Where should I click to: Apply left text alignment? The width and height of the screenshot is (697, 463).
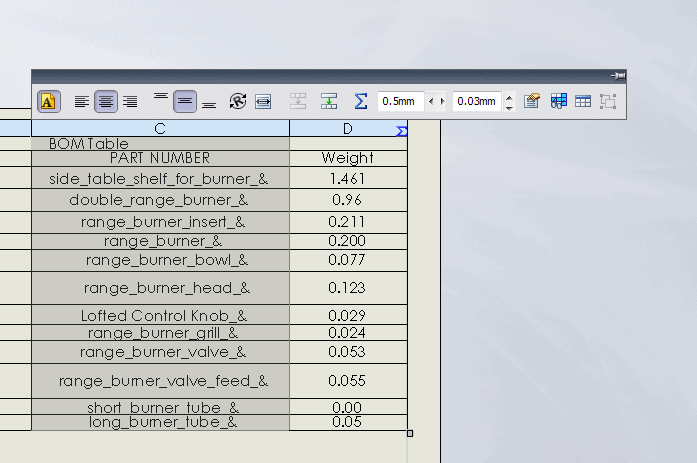(82, 101)
